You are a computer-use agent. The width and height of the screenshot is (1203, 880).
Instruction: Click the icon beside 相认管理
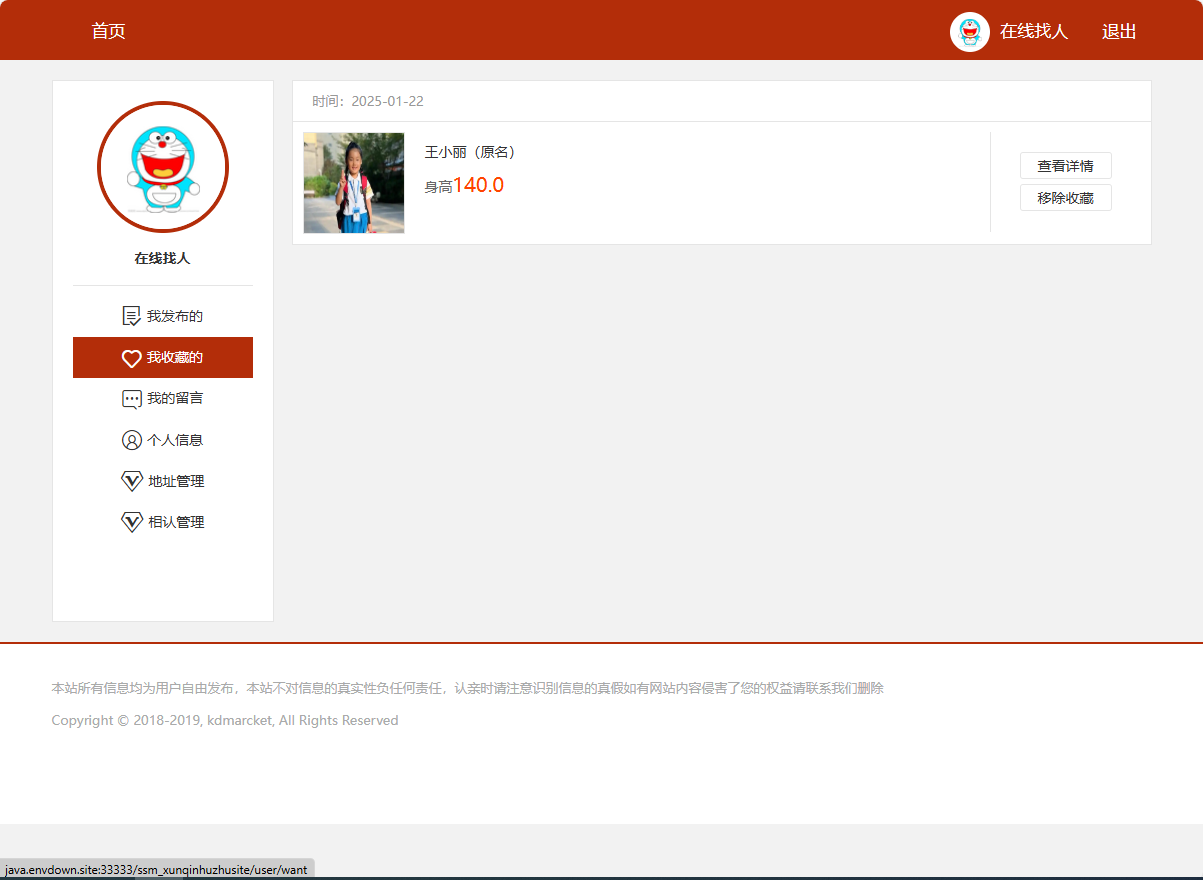pyautogui.click(x=131, y=521)
